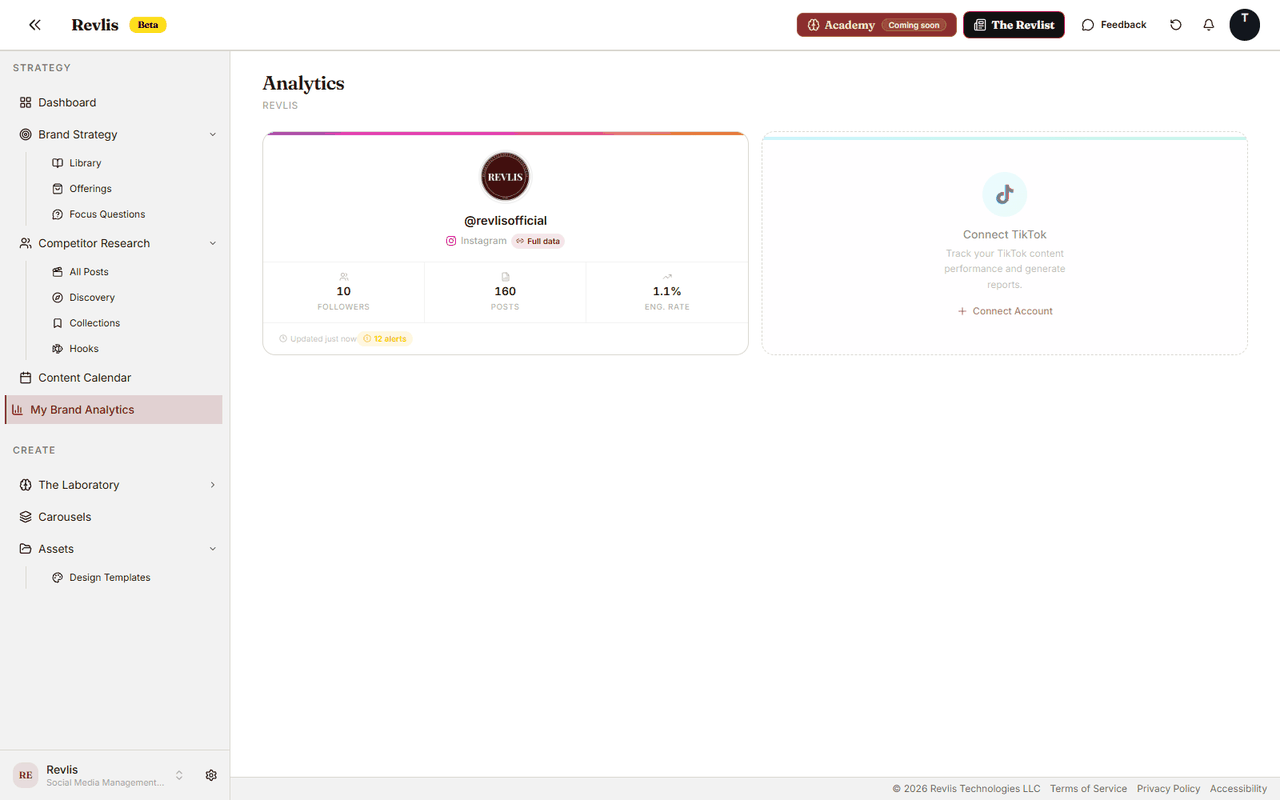
Task: Click the Brand Strategy target icon
Action: click(26, 134)
